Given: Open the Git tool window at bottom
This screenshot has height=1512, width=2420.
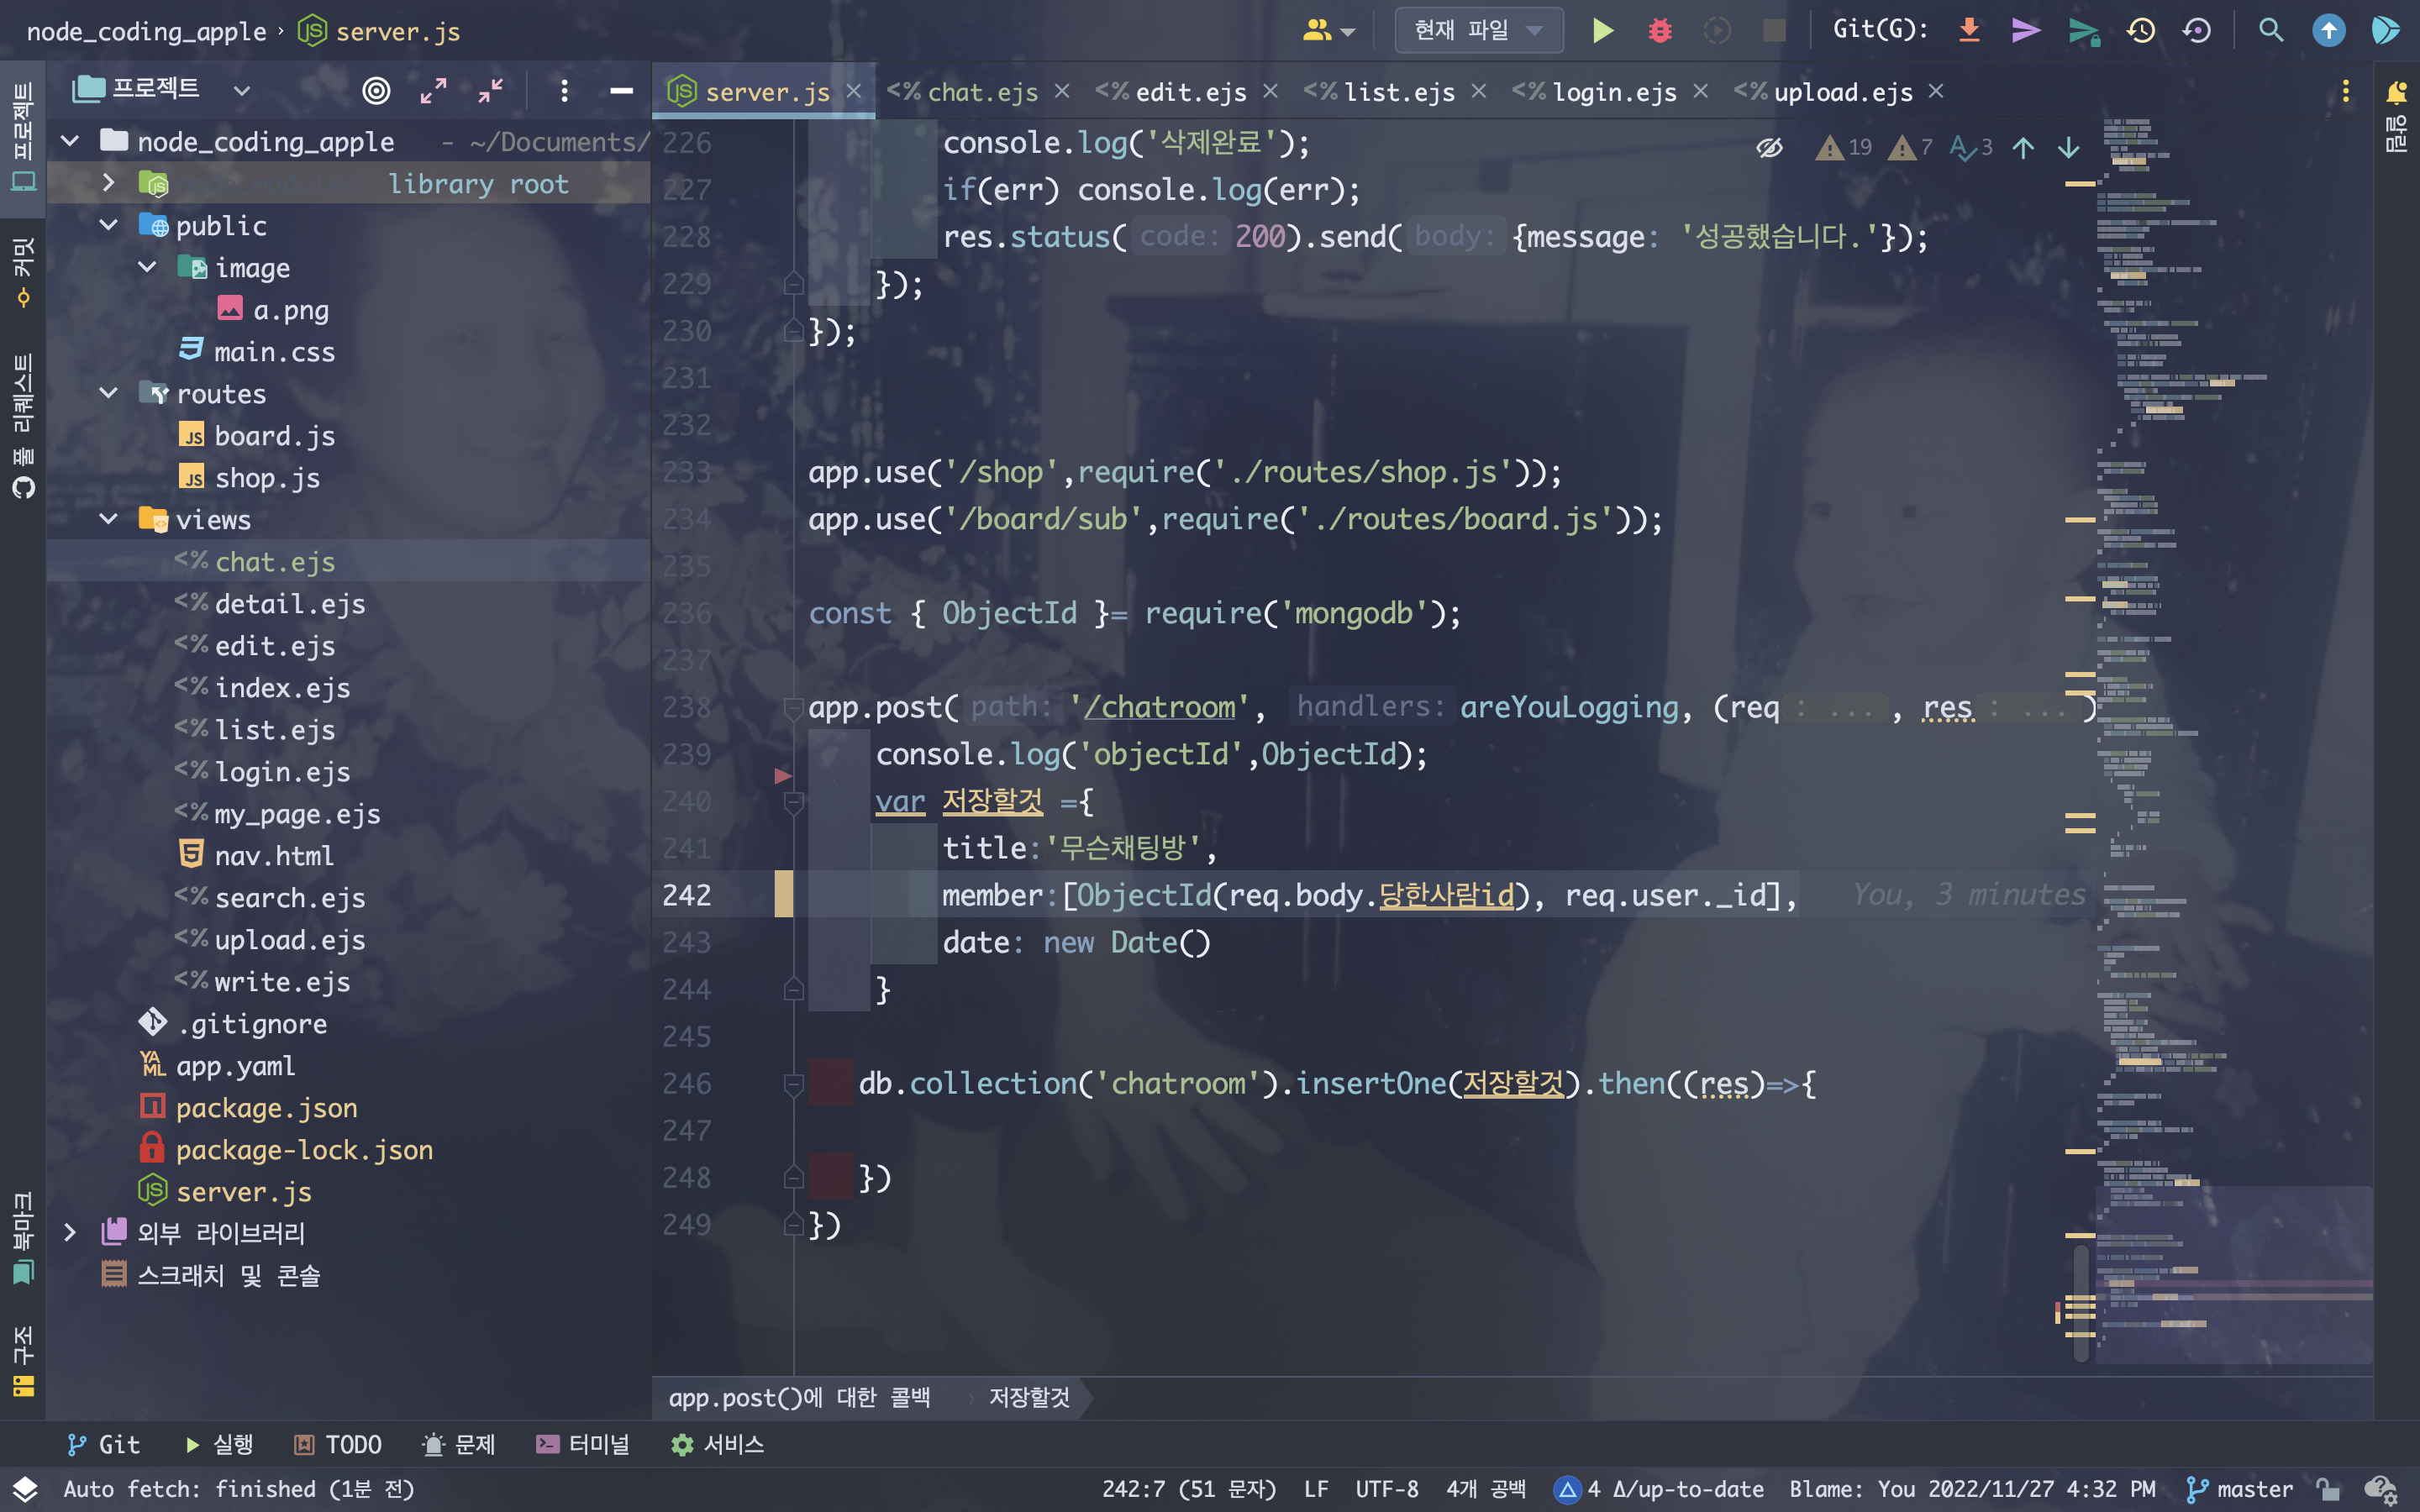Looking at the screenshot, I should tap(103, 1444).
